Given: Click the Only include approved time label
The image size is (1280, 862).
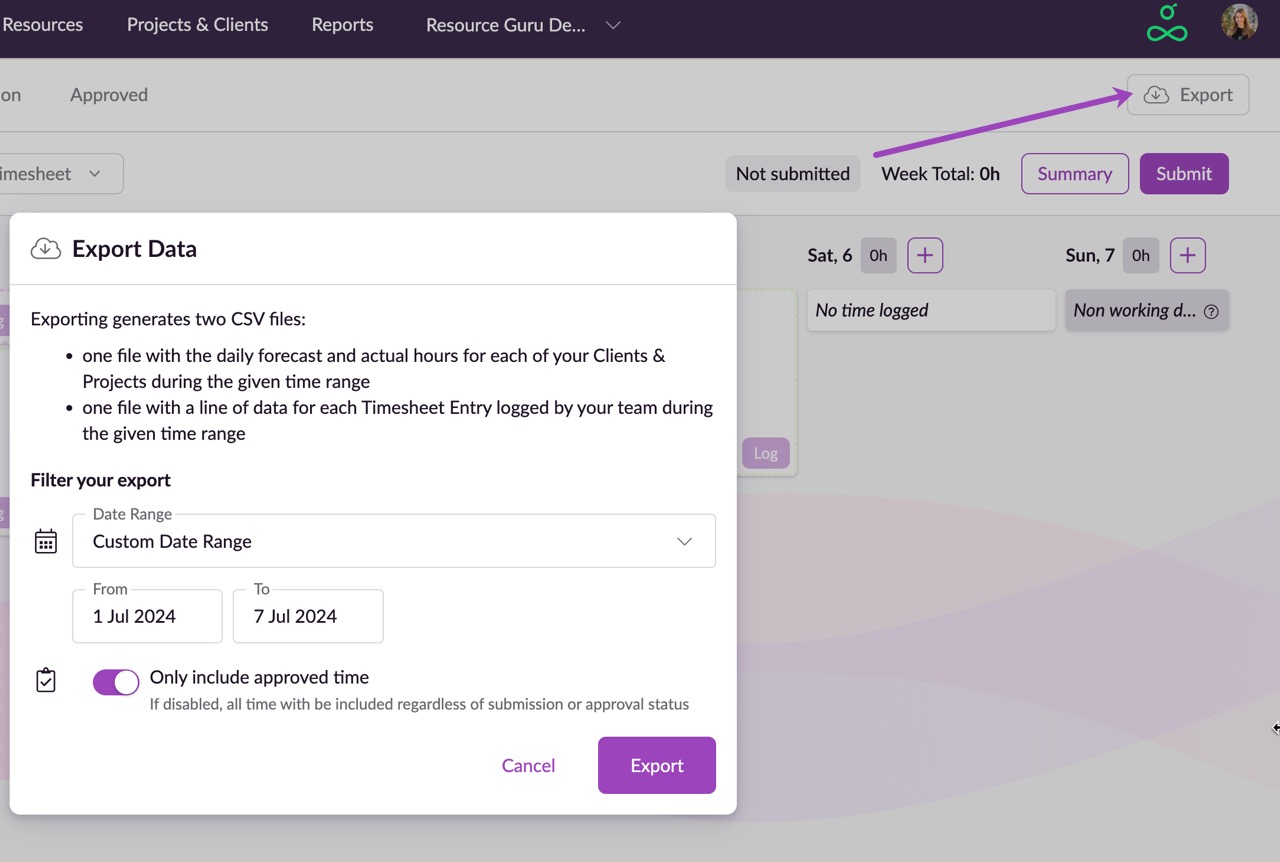Looking at the screenshot, I should 259,677.
